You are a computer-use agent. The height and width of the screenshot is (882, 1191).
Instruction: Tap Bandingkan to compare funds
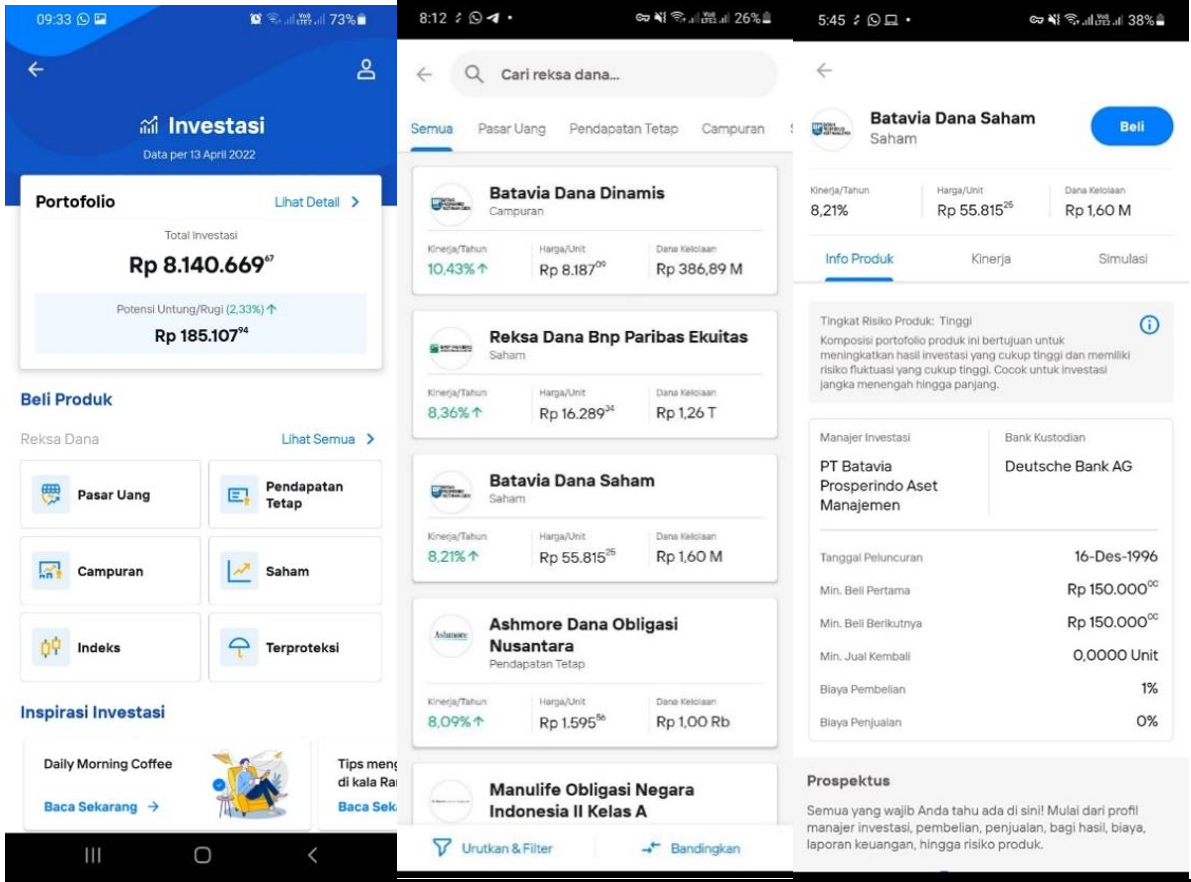tap(691, 848)
